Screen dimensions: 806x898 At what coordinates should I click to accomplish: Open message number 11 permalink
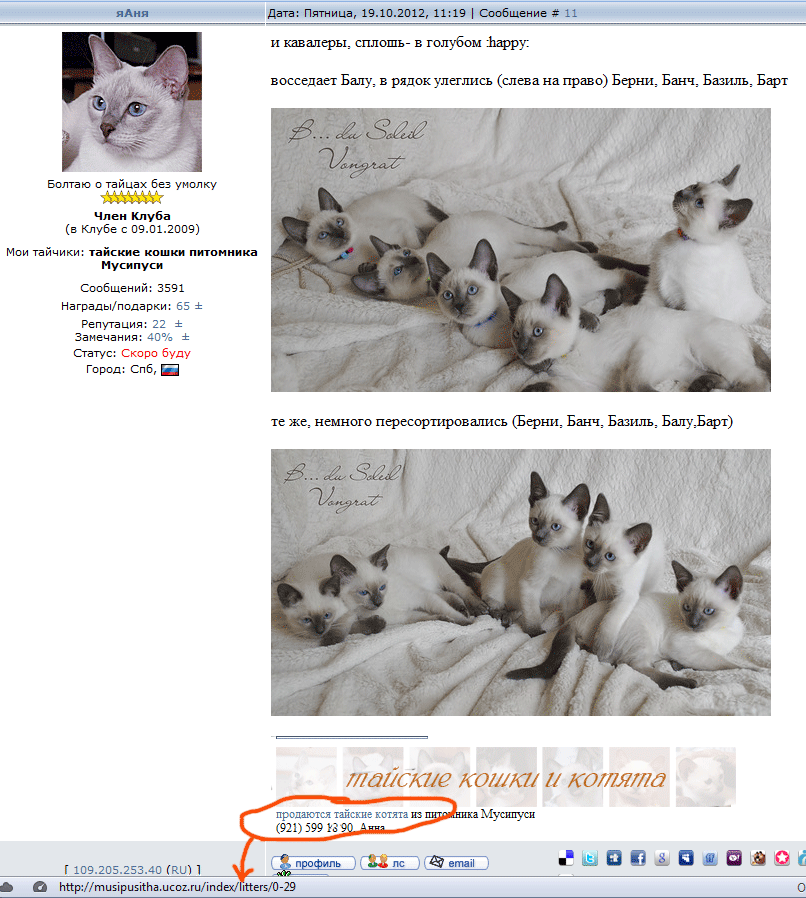[571, 13]
